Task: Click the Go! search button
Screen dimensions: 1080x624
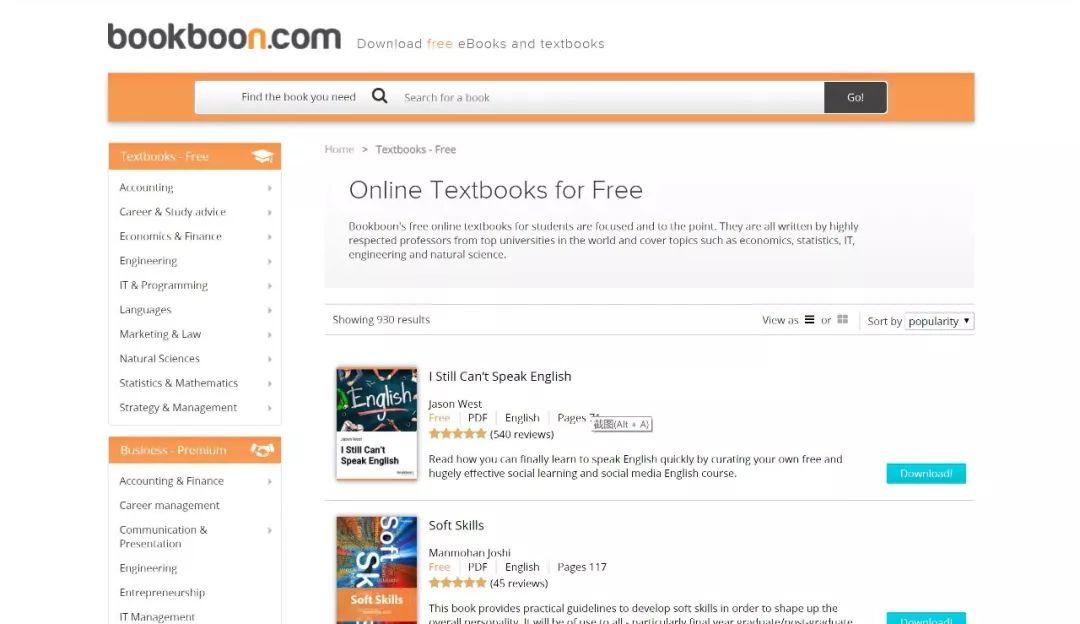Action: click(x=855, y=97)
